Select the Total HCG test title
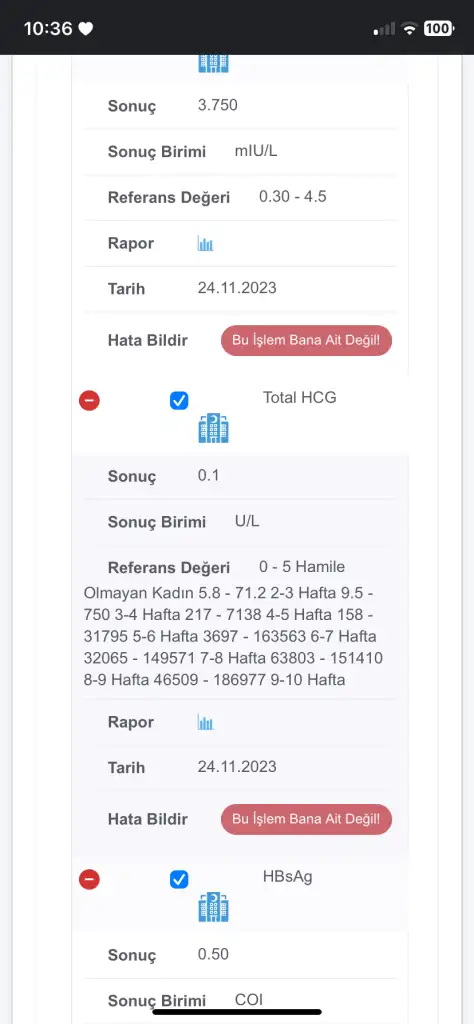The image size is (474, 1024). pyautogui.click(x=300, y=397)
